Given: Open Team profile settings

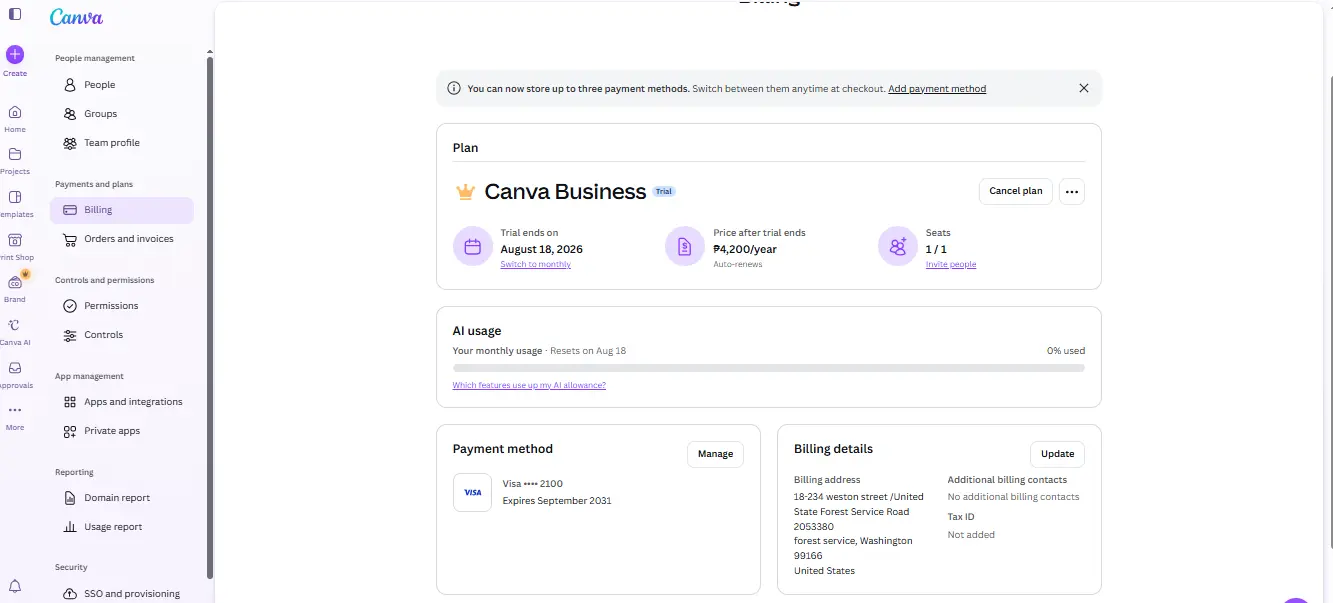Looking at the screenshot, I should (x=122, y=143).
